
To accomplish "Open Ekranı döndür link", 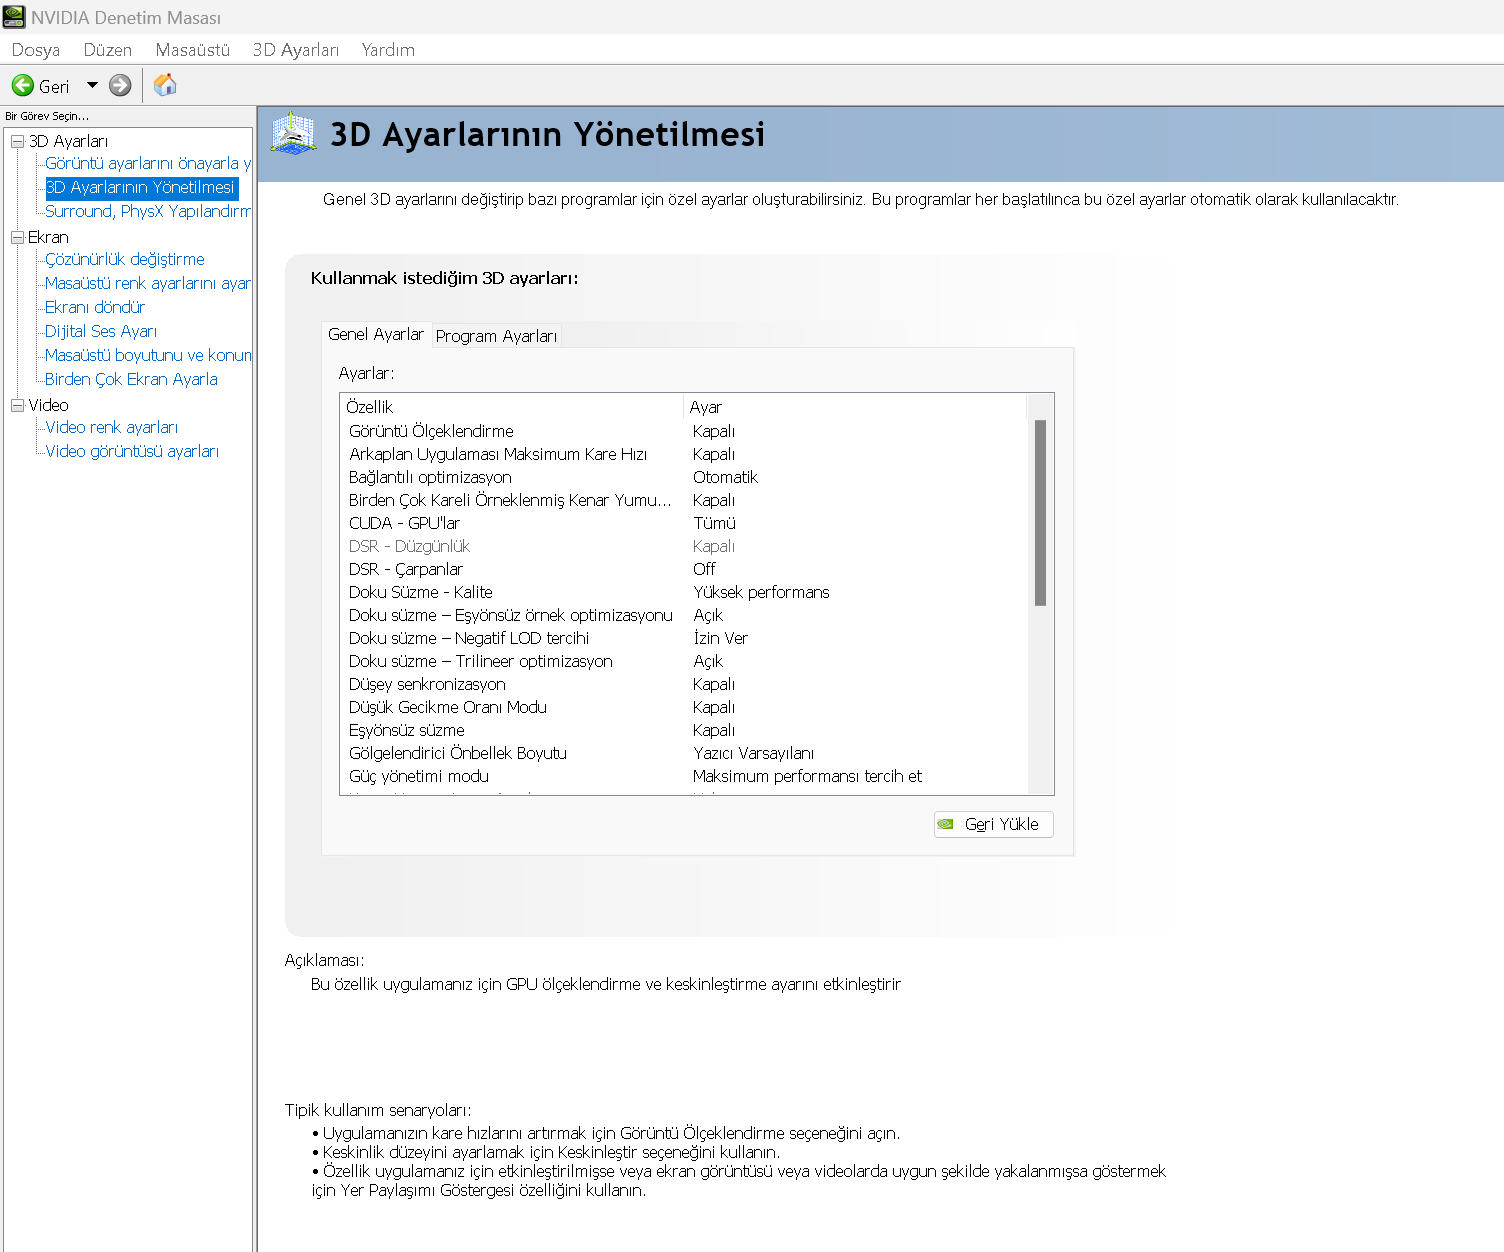I will 95,307.
